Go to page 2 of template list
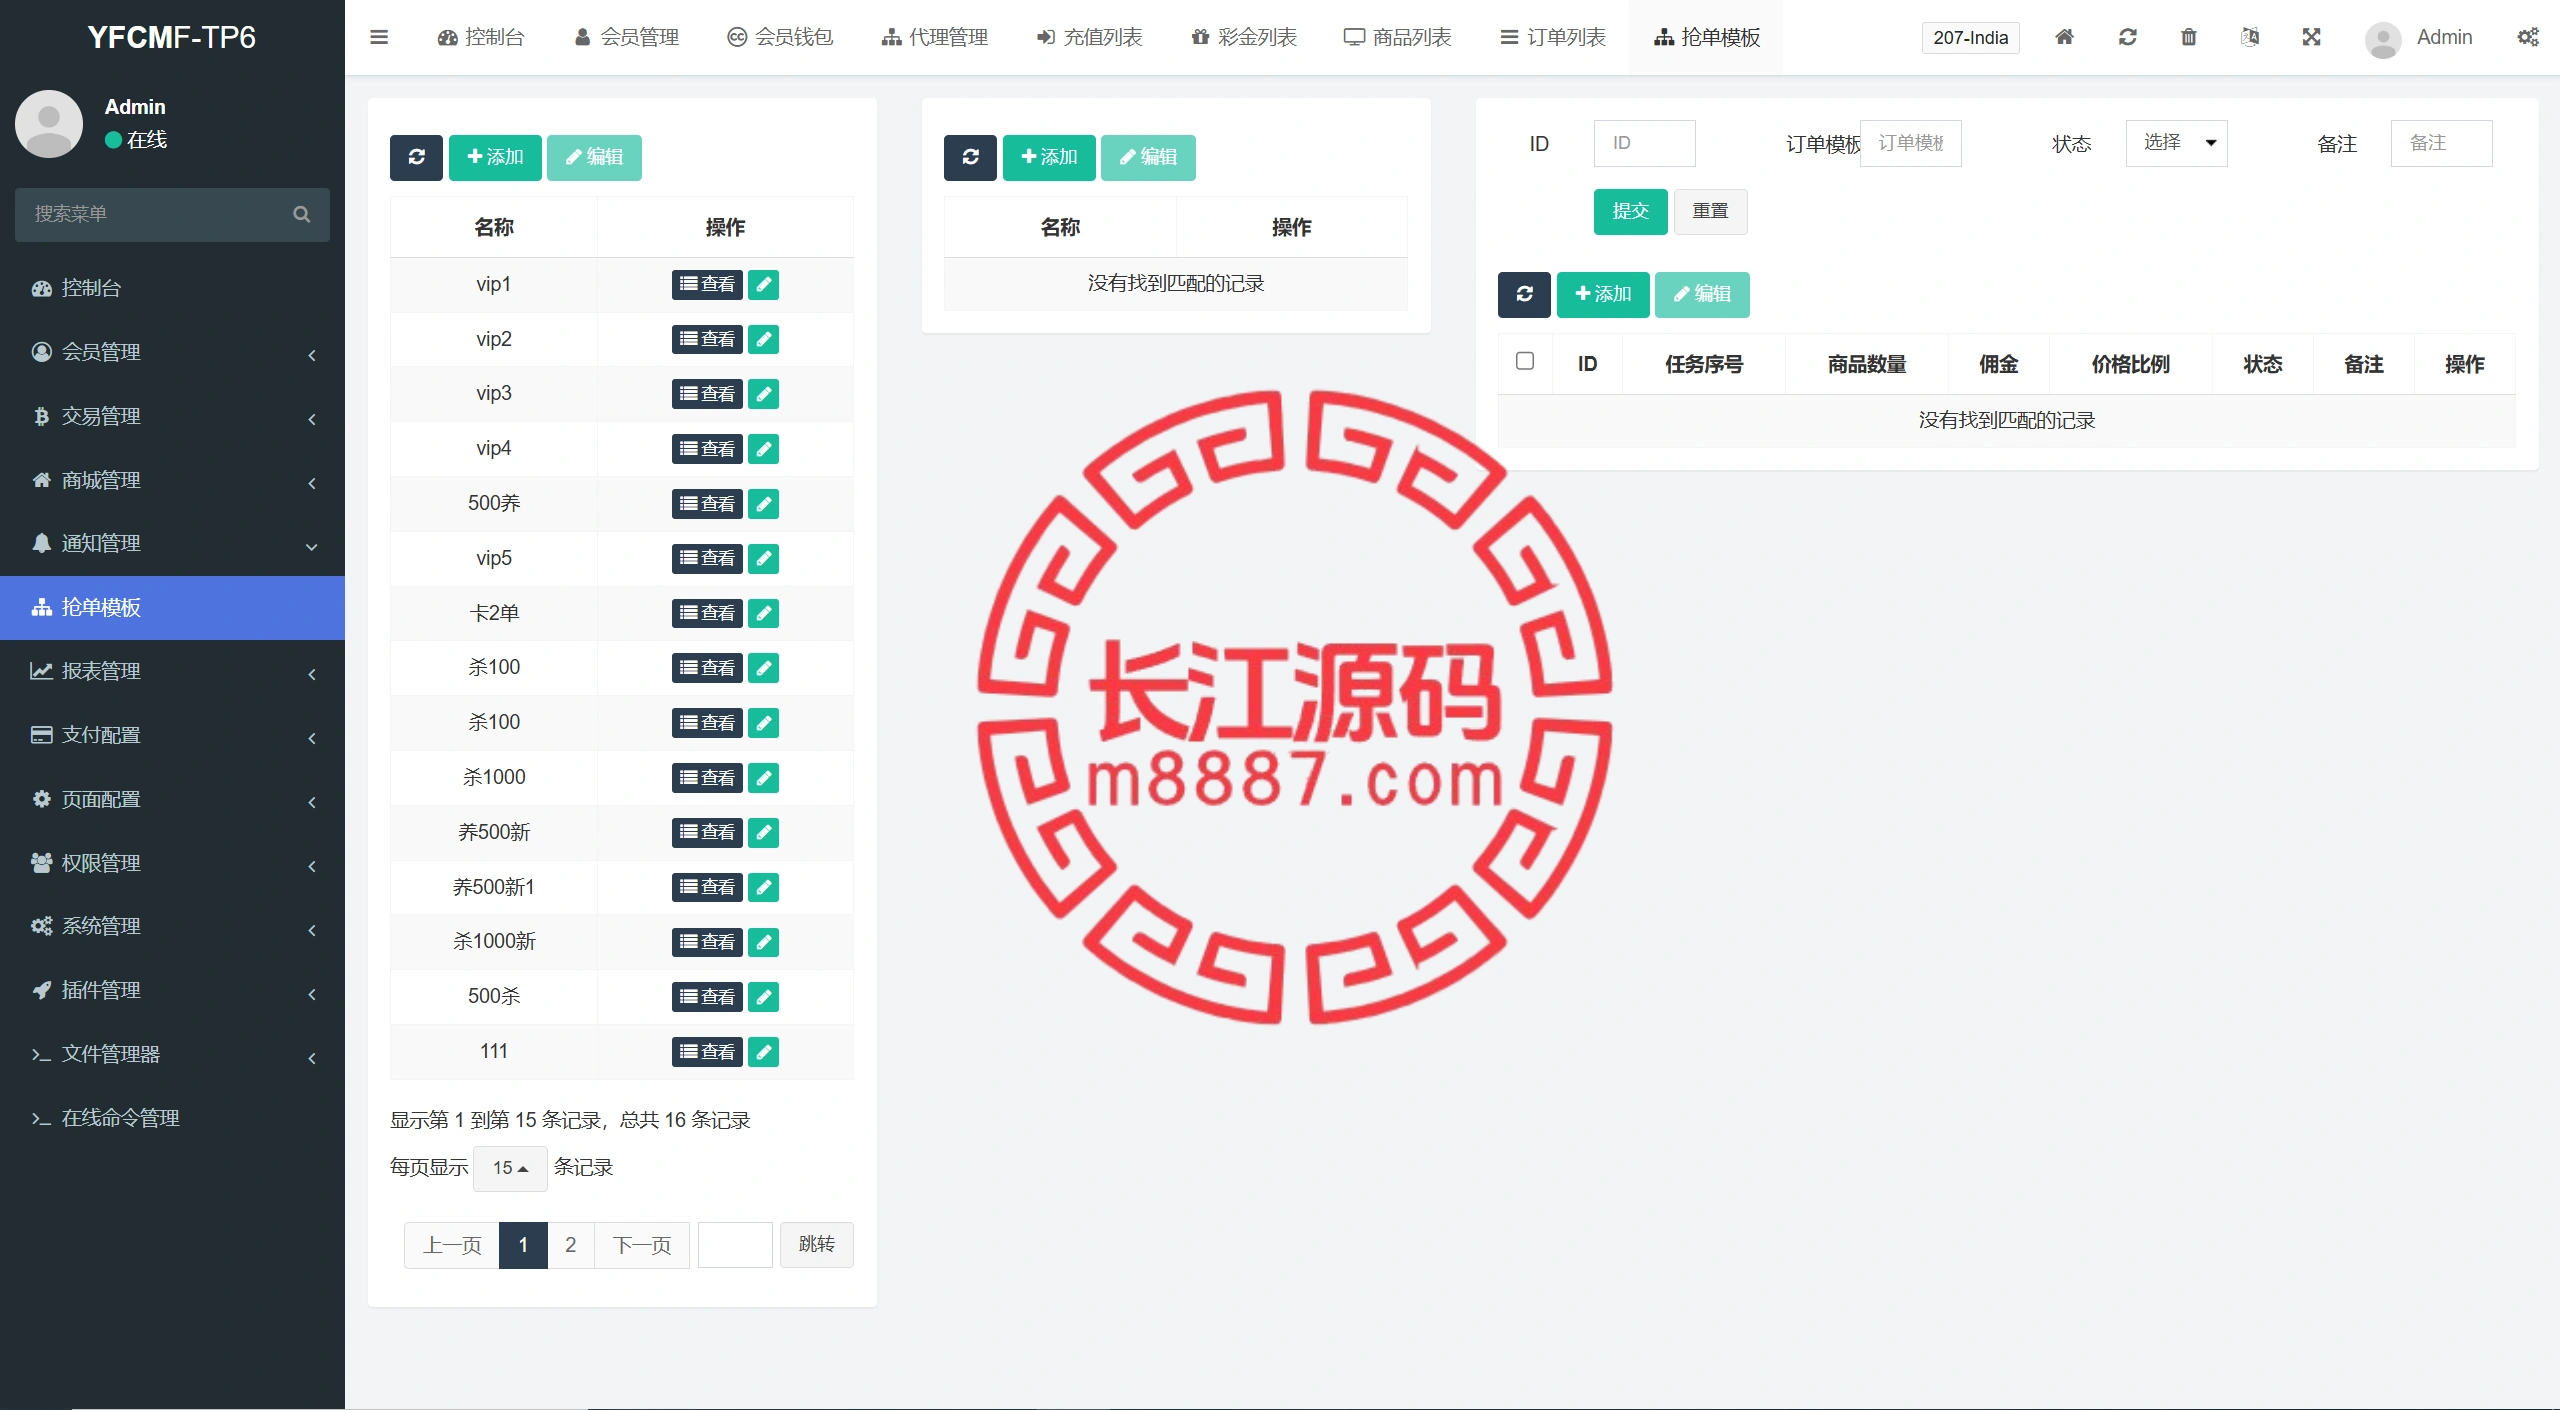 click(x=570, y=1245)
